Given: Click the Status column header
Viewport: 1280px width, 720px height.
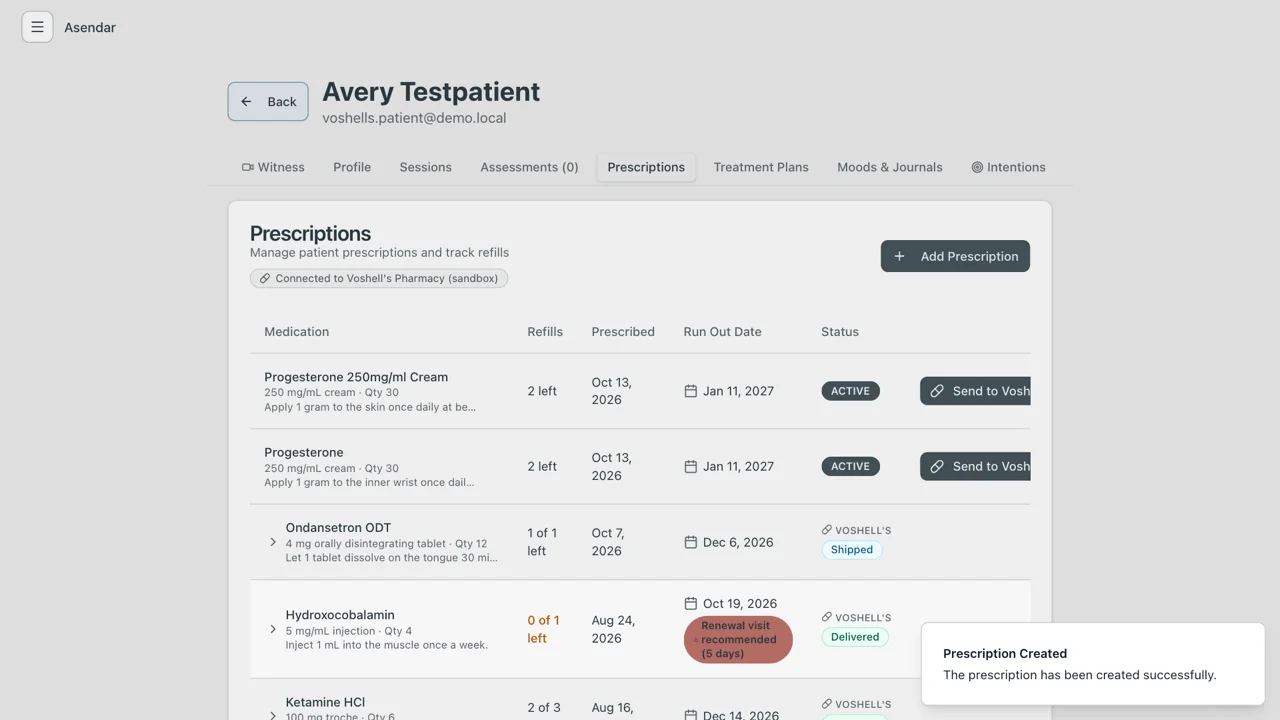Looking at the screenshot, I should pos(840,331).
